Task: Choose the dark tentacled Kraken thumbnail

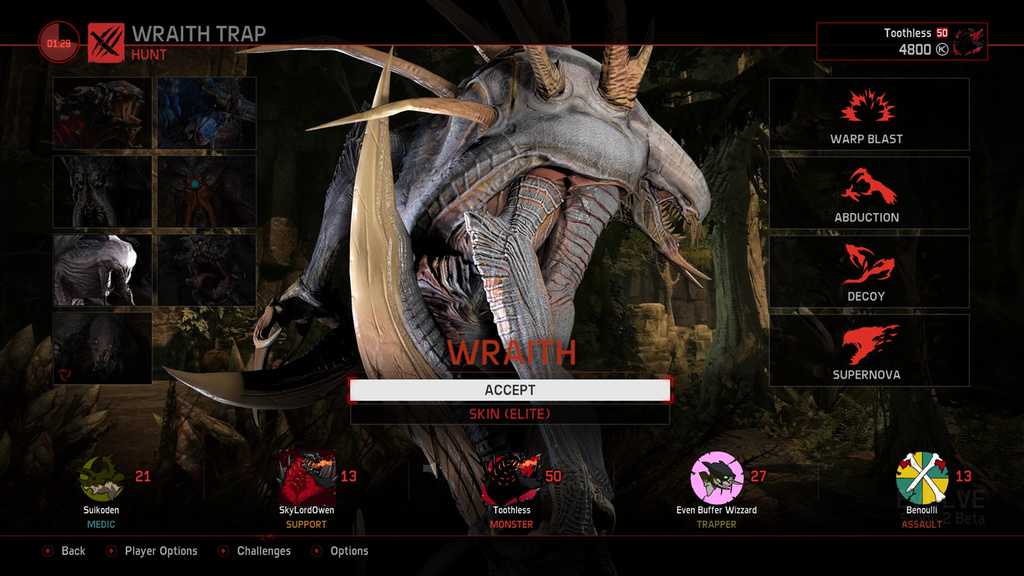Action: click(x=103, y=191)
